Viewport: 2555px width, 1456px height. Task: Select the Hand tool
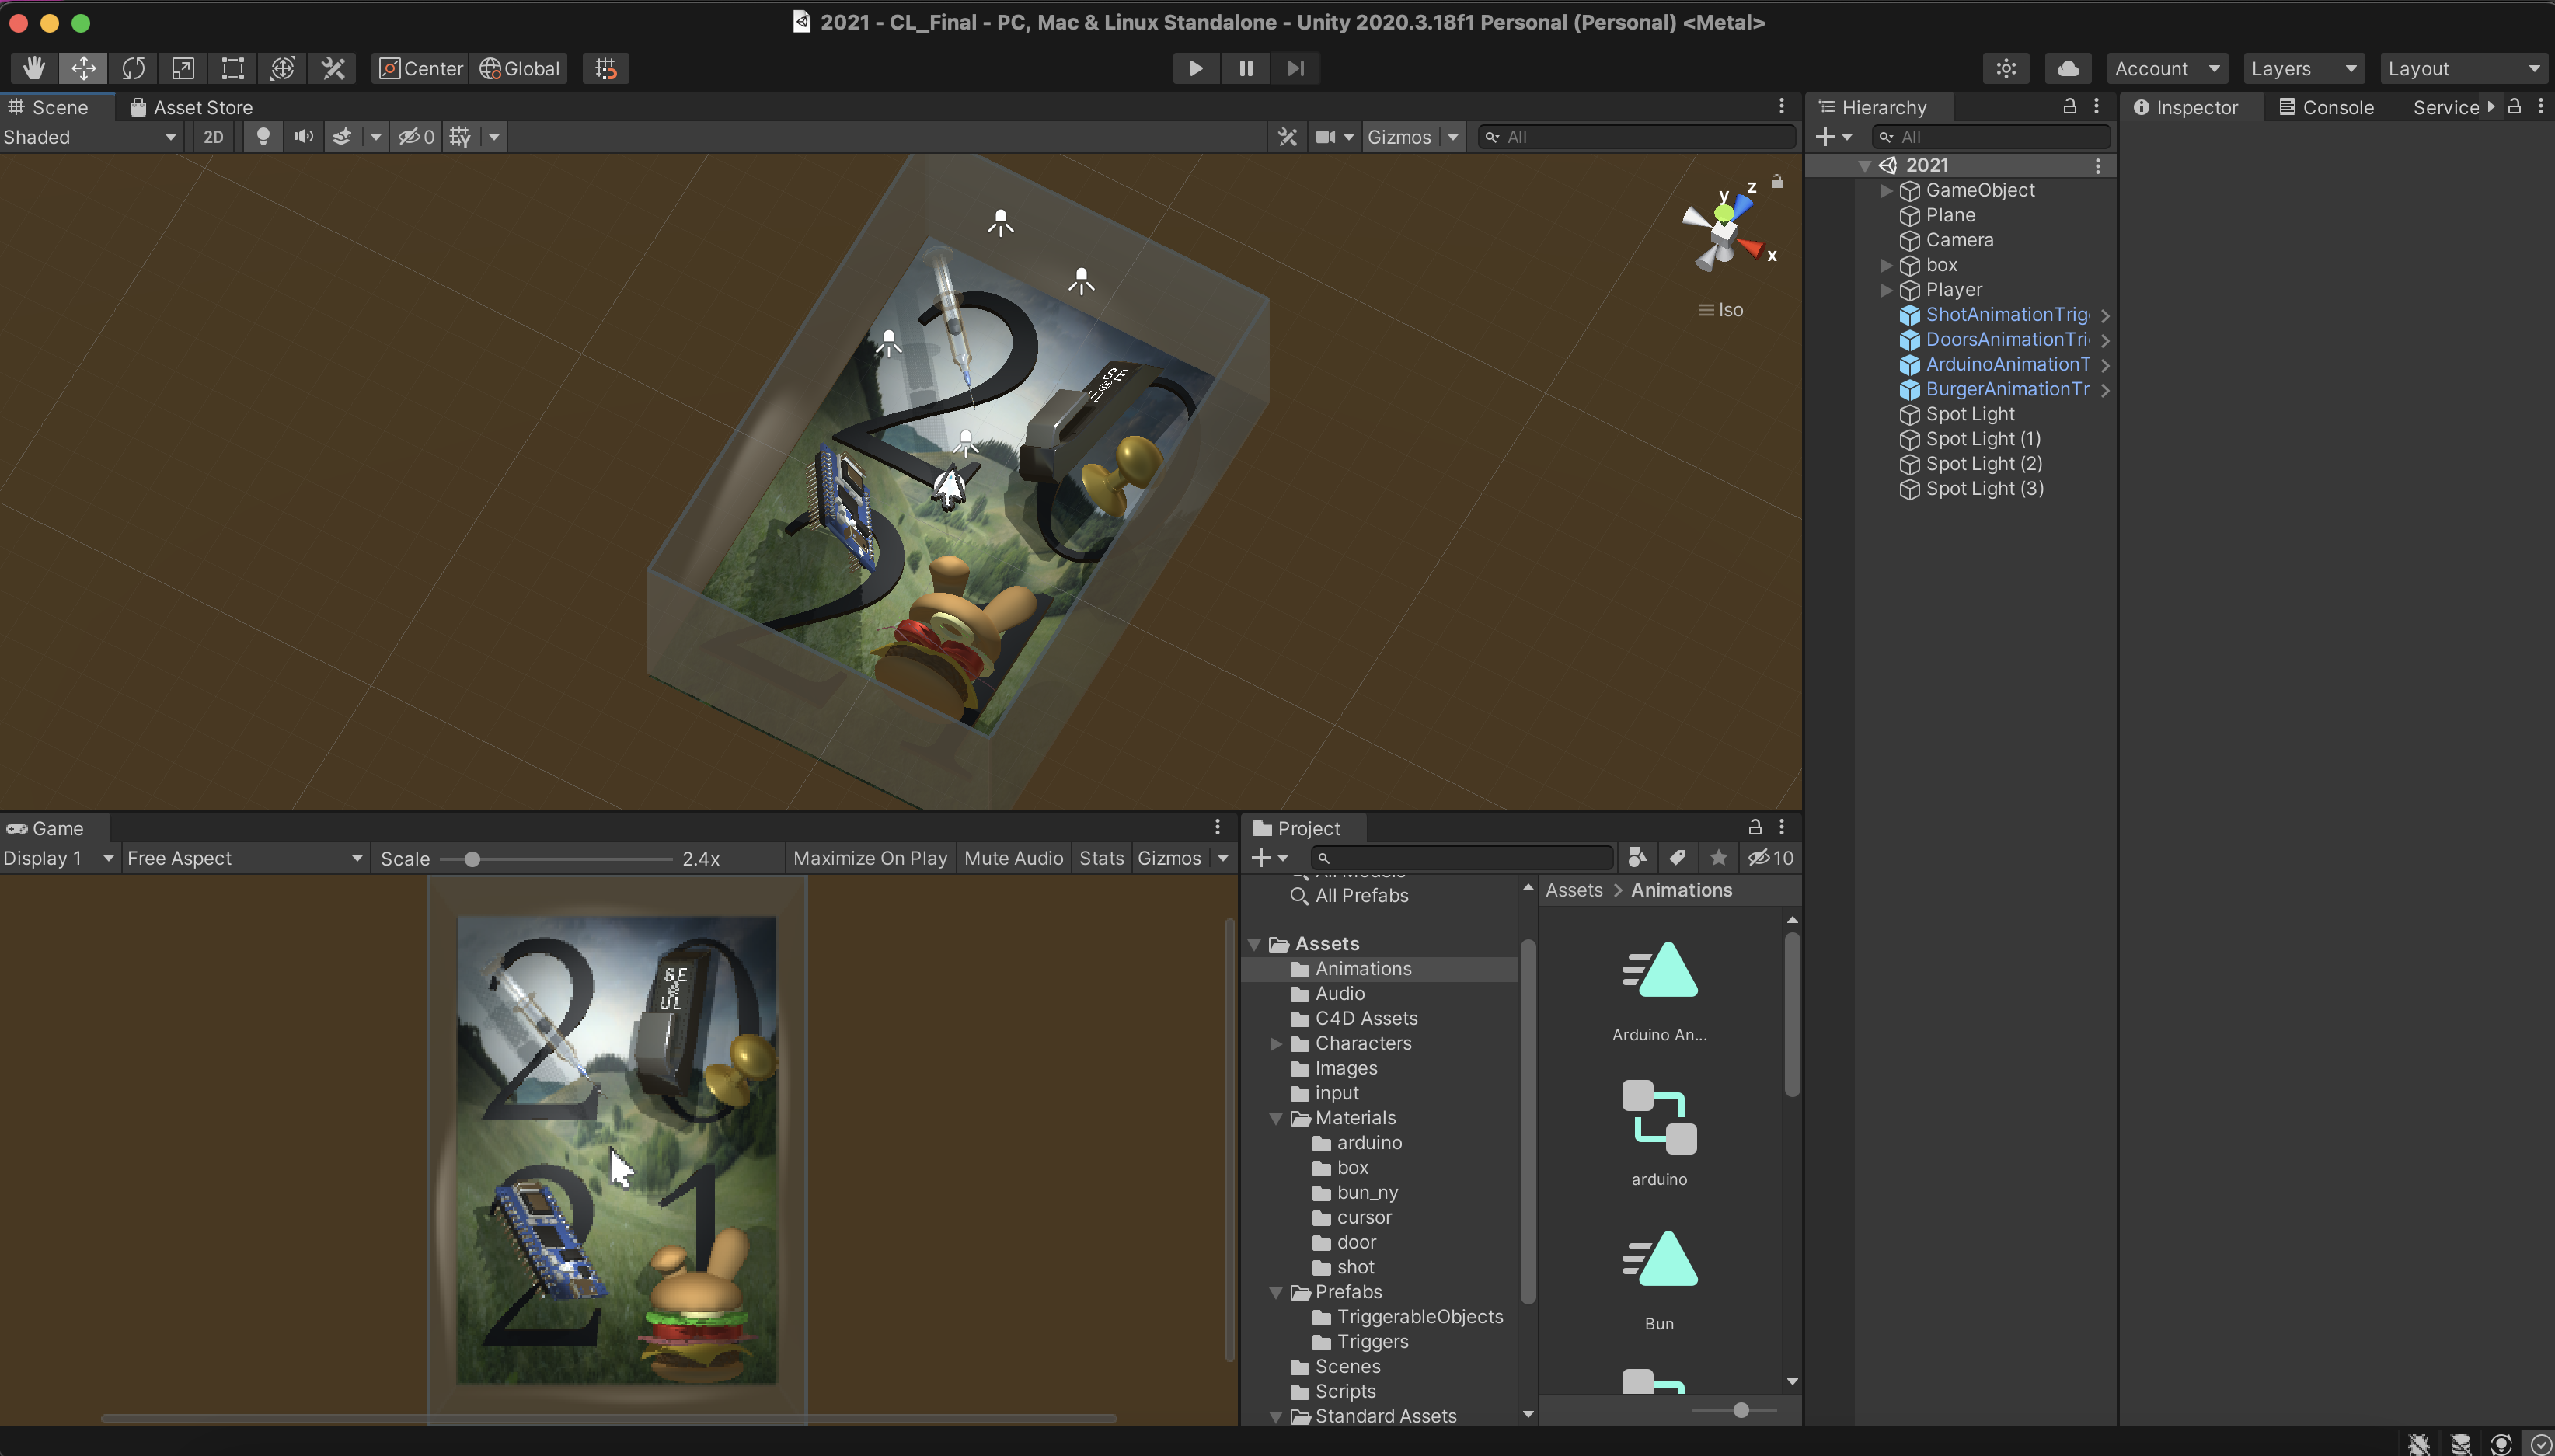point(34,68)
